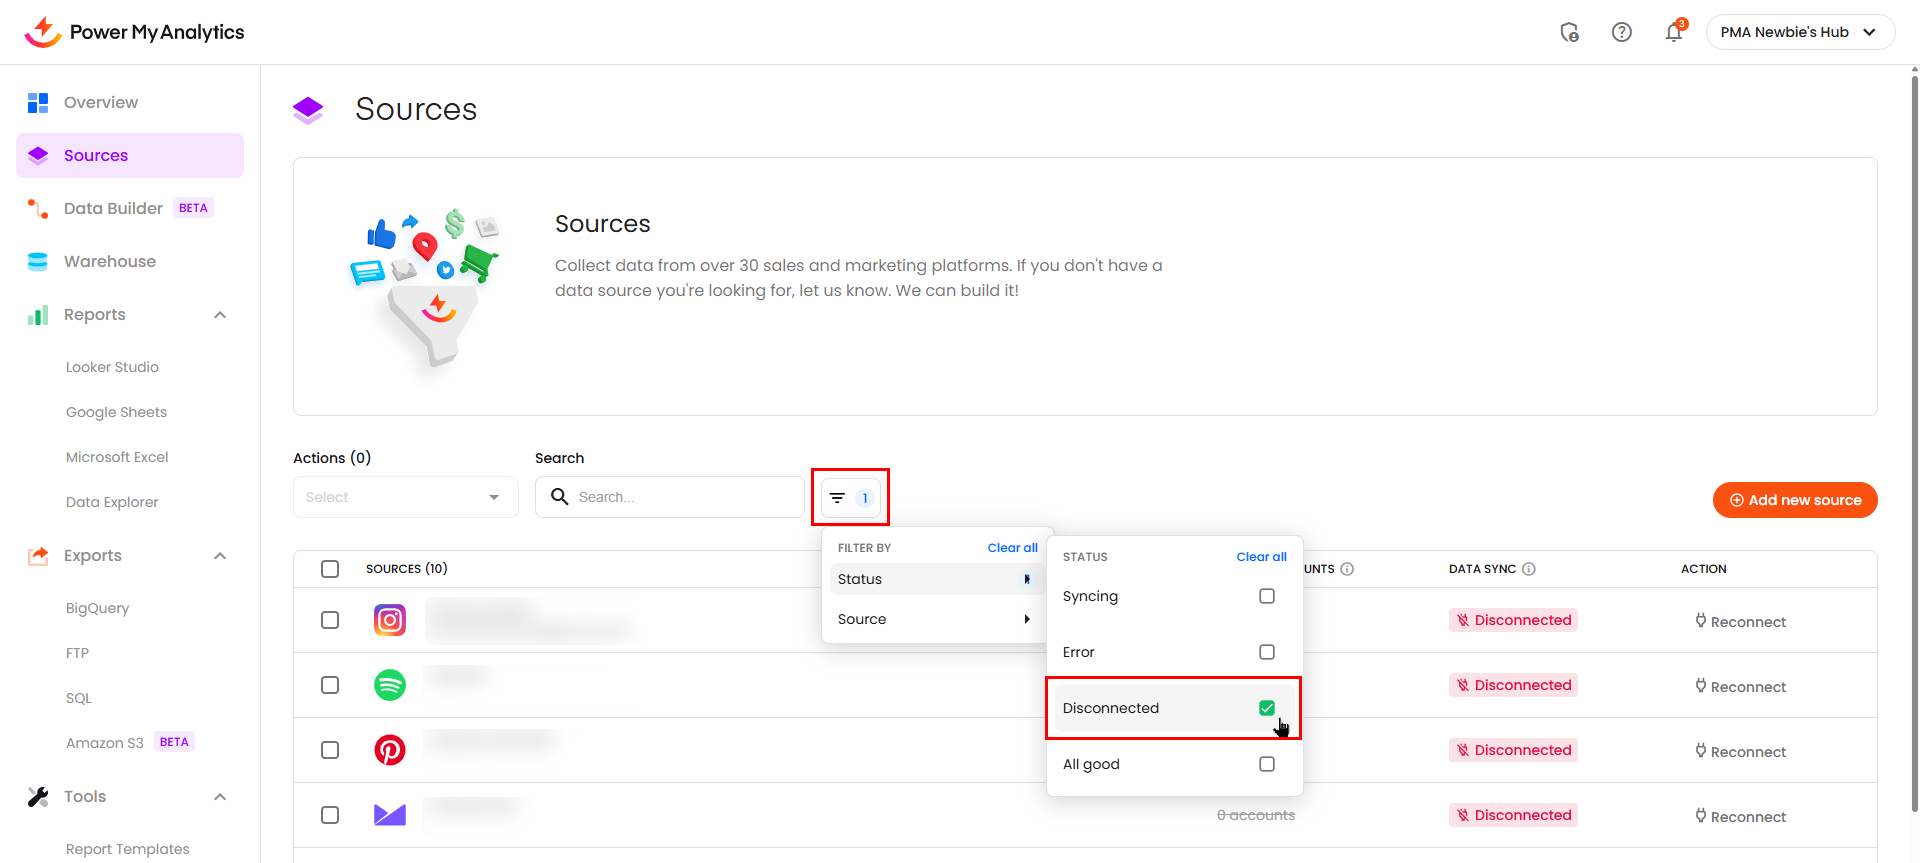
Task: Click the Add new source button
Action: click(x=1794, y=500)
